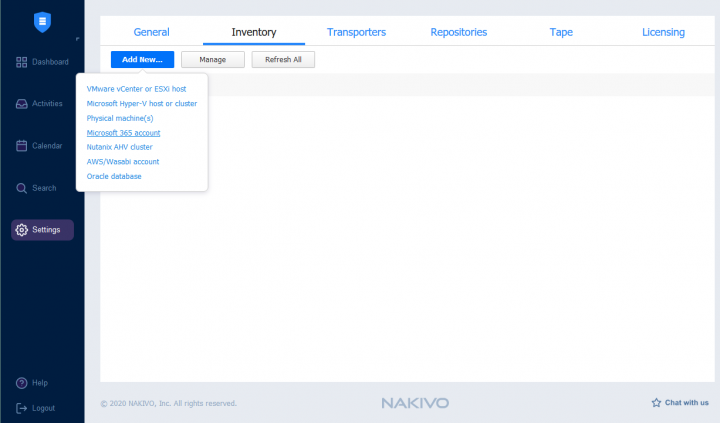The image size is (720, 423).
Task: Switch to the Licensing tab
Action: click(x=664, y=32)
